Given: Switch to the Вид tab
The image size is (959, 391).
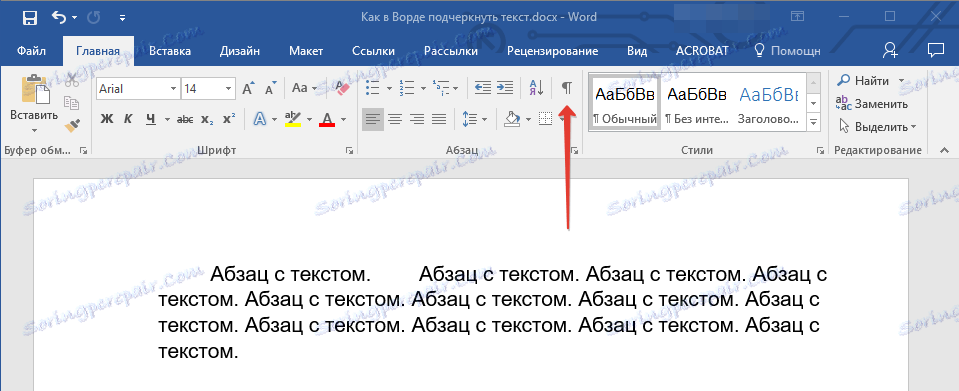Looking at the screenshot, I should pyautogui.click(x=637, y=51).
